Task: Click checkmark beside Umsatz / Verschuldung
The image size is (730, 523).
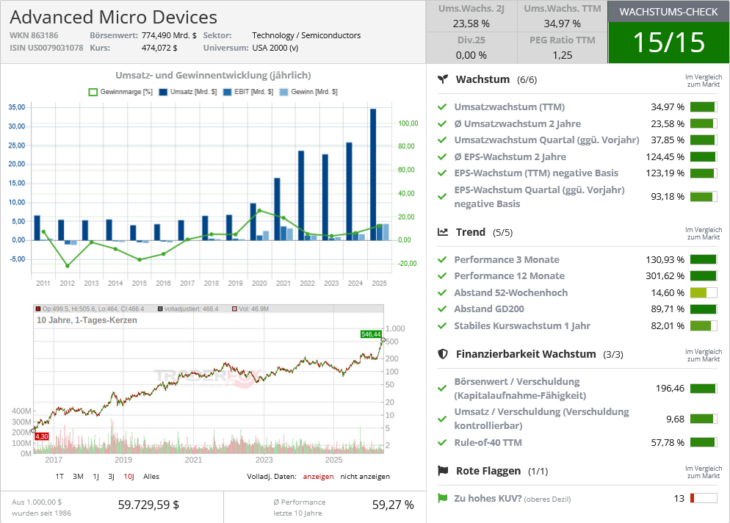Action: [x=442, y=419]
